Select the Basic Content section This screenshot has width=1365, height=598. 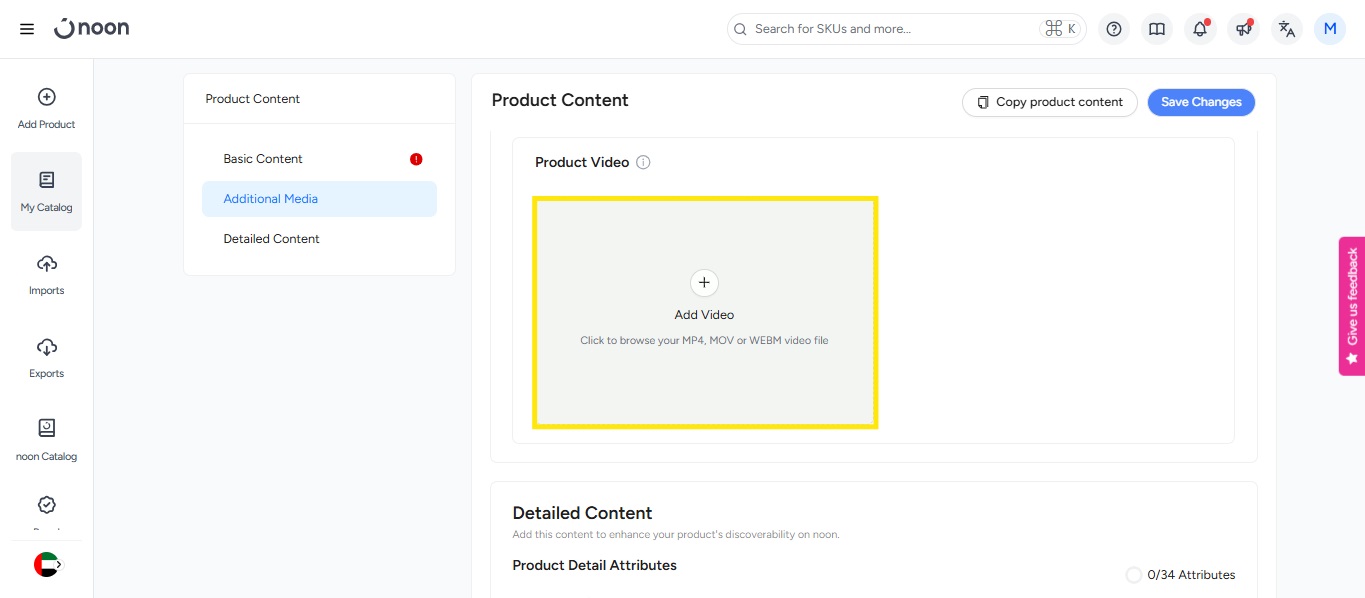click(263, 159)
